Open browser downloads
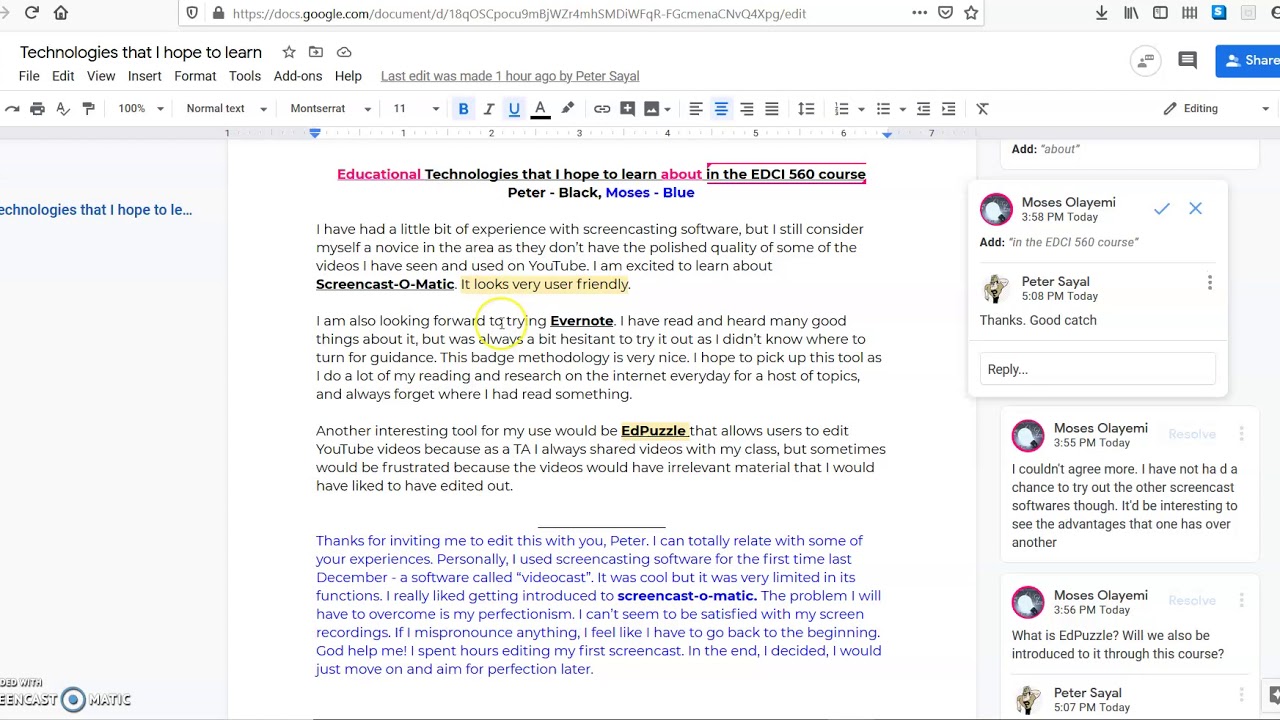The image size is (1280, 720). [x=1101, y=13]
